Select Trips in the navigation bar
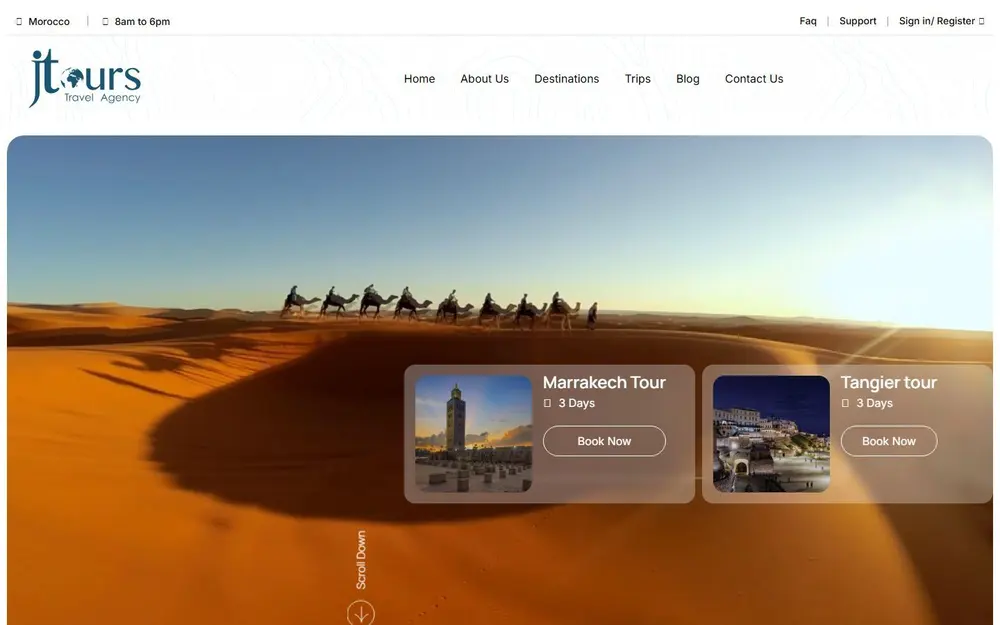 click(637, 78)
